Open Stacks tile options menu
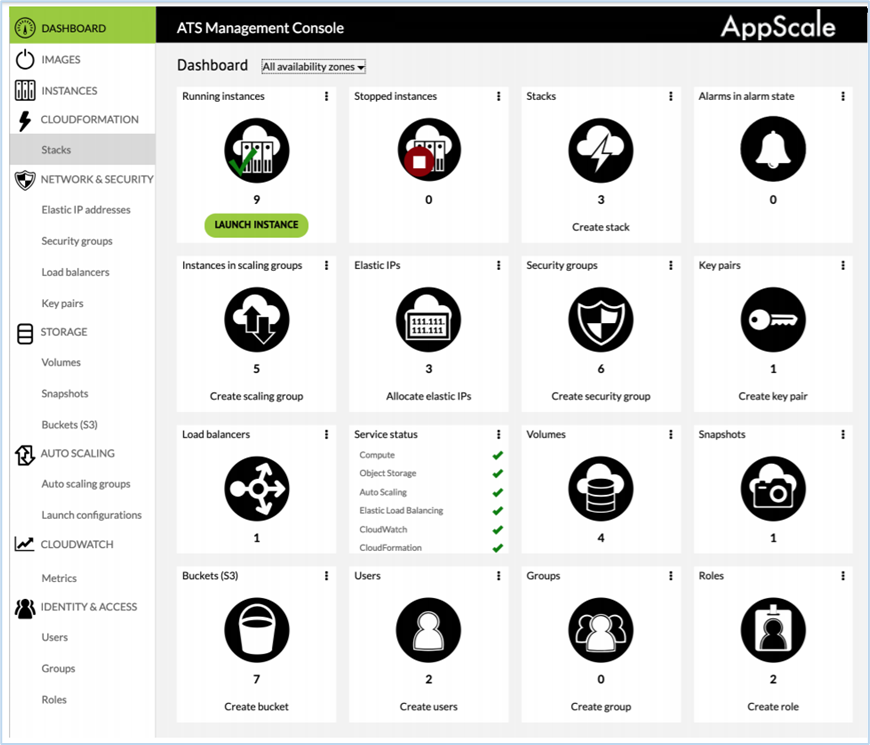Image resolution: width=870 pixels, height=745 pixels. [x=671, y=96]
